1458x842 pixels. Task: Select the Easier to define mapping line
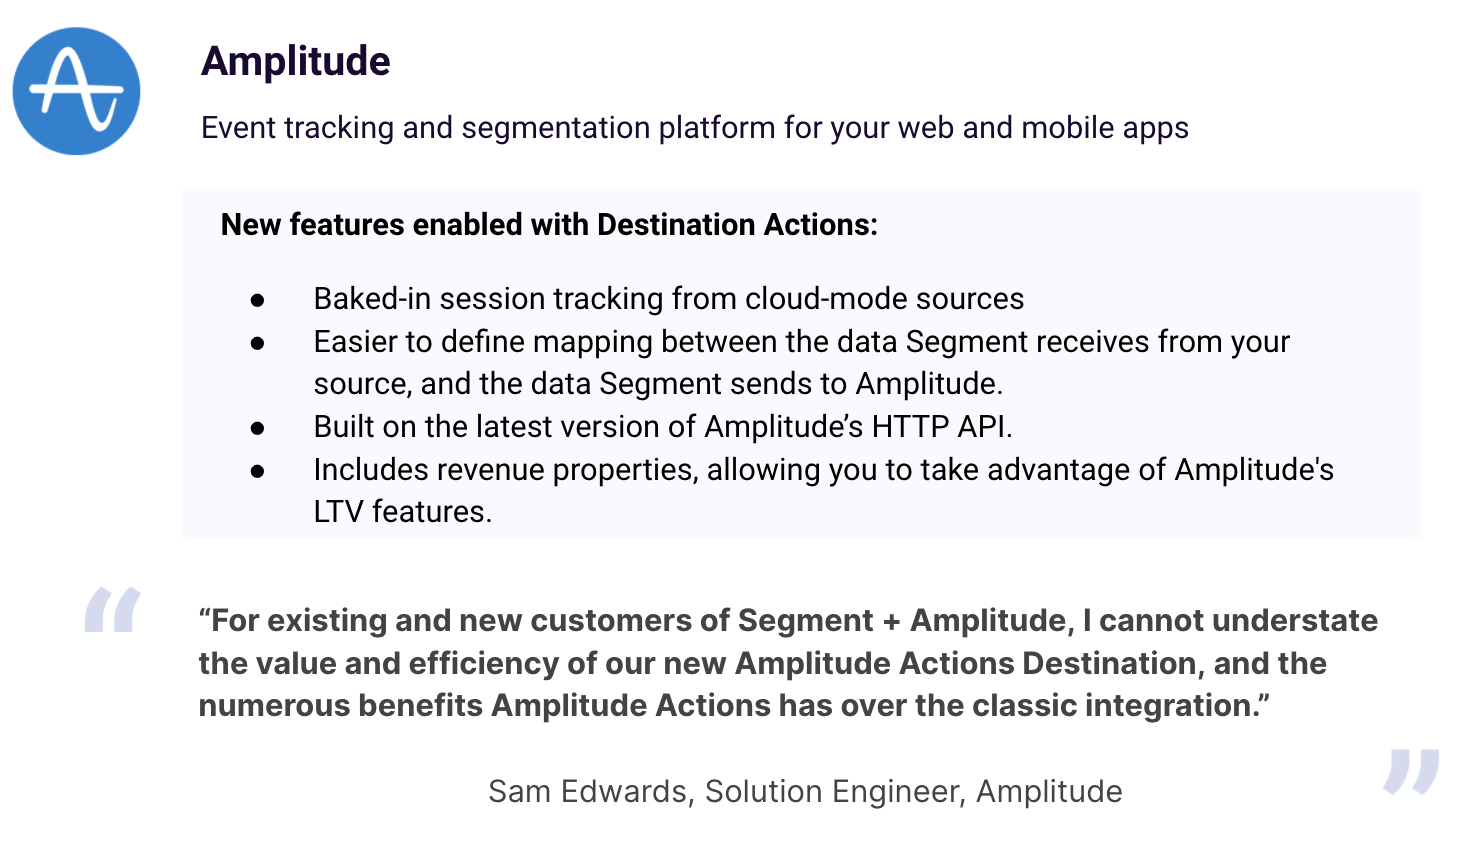tap(802, 342)
